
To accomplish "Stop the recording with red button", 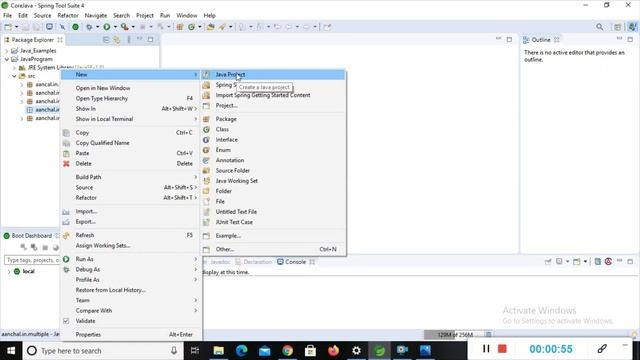I will [502, 349].
